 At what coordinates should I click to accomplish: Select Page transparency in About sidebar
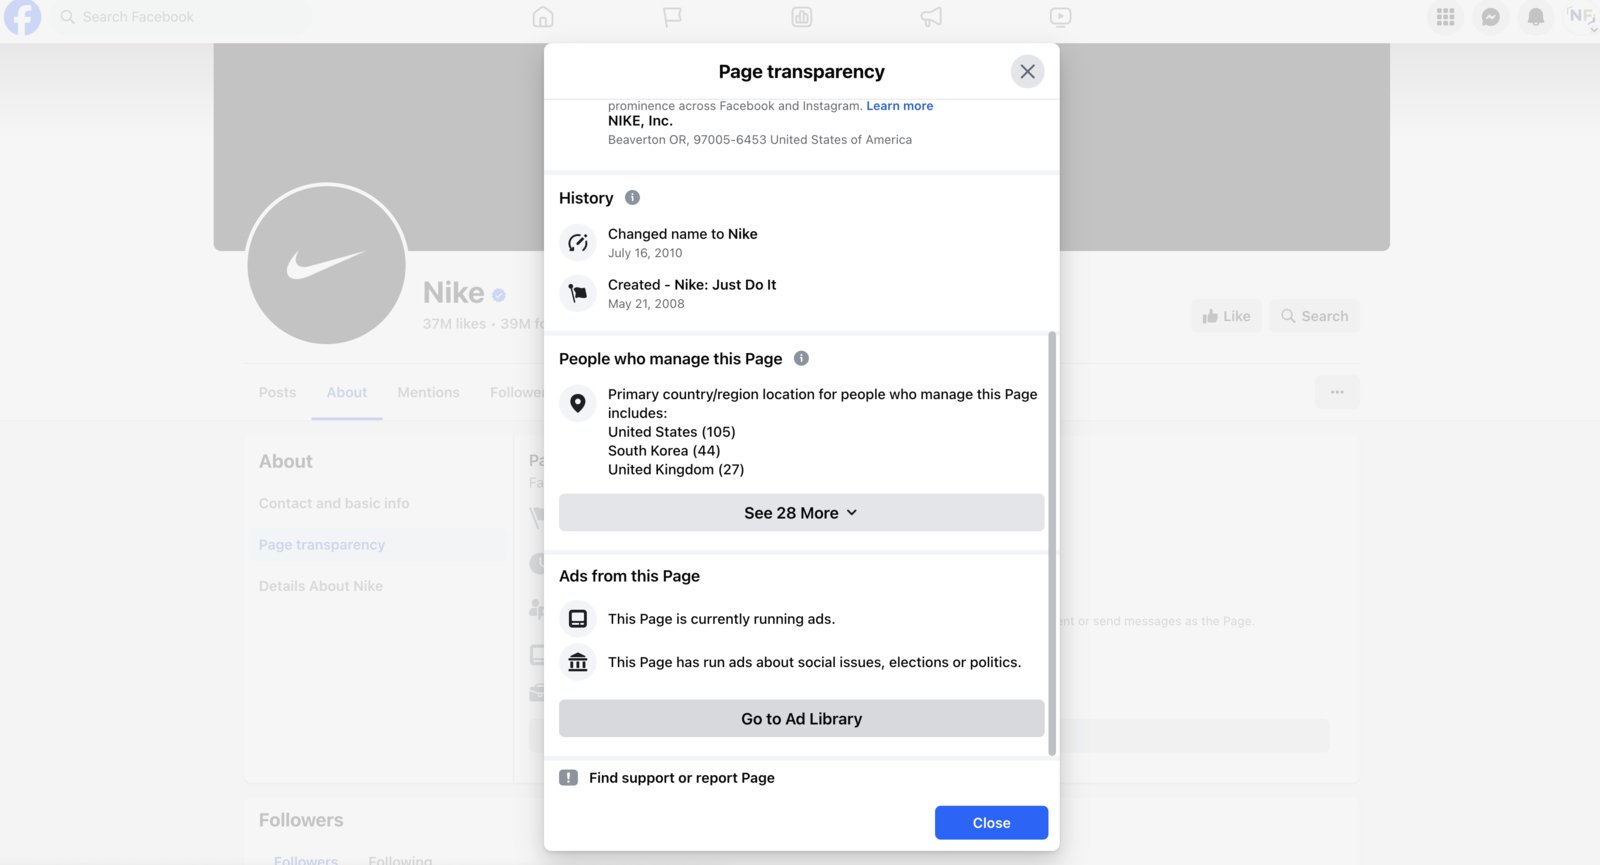[322, 545]
